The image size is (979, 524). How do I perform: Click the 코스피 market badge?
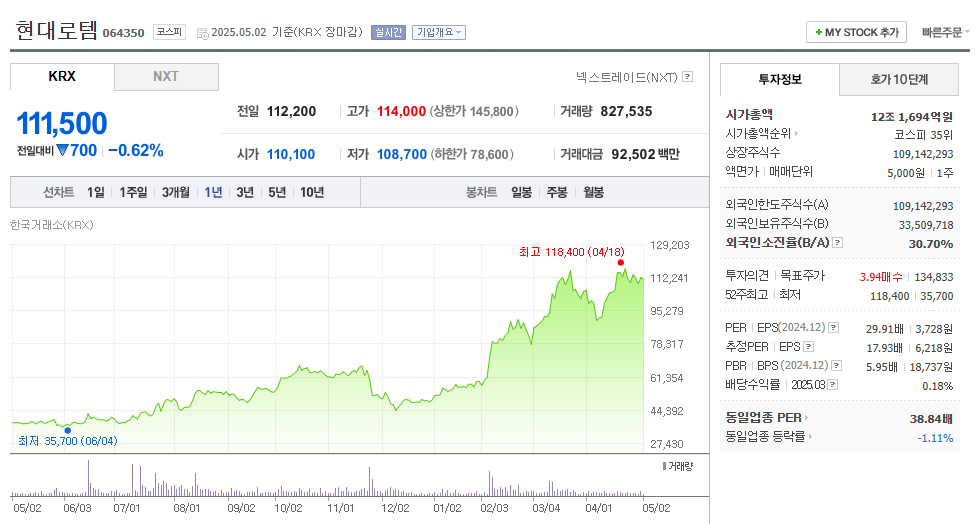pos(169,32)
